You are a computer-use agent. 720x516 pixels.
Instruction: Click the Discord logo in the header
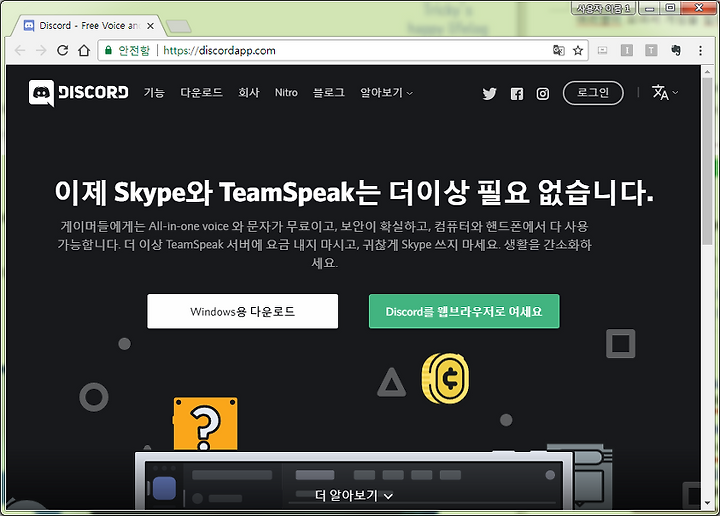[79, 93]
